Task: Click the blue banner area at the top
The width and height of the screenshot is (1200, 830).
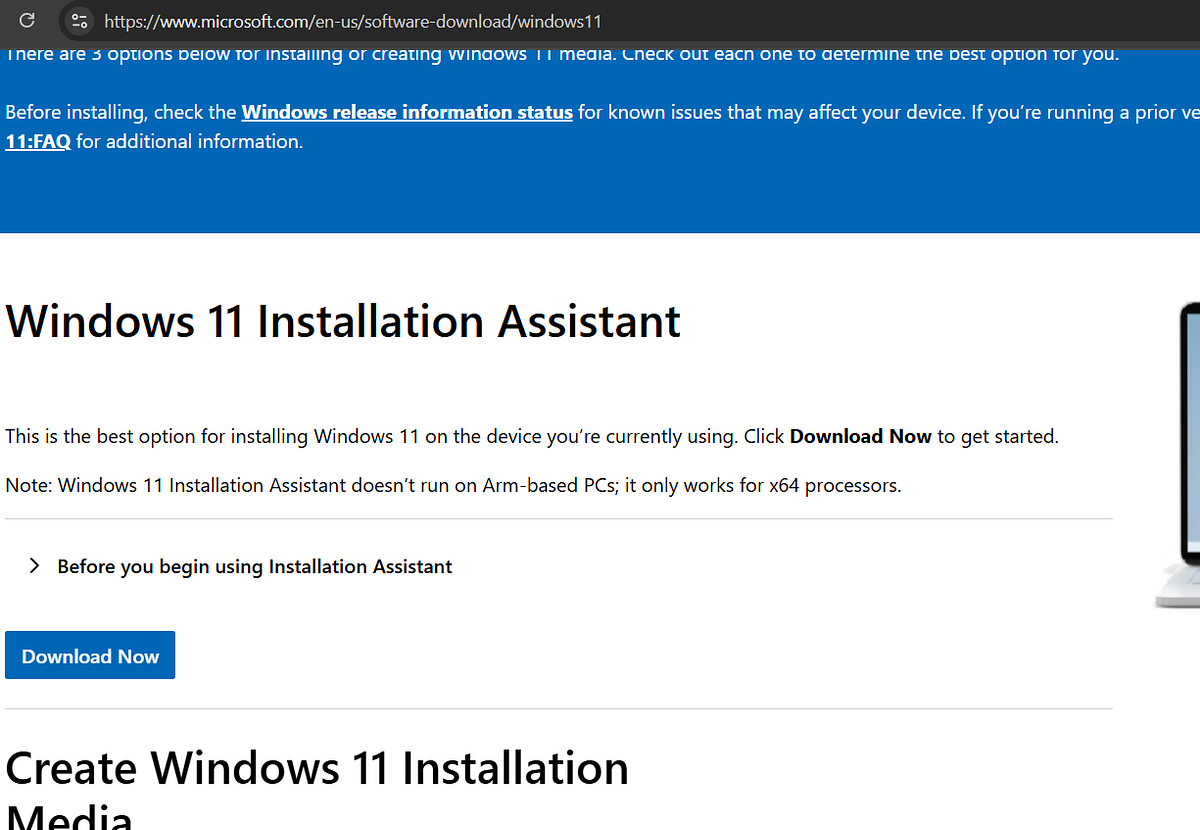Action: click(600, 190)
